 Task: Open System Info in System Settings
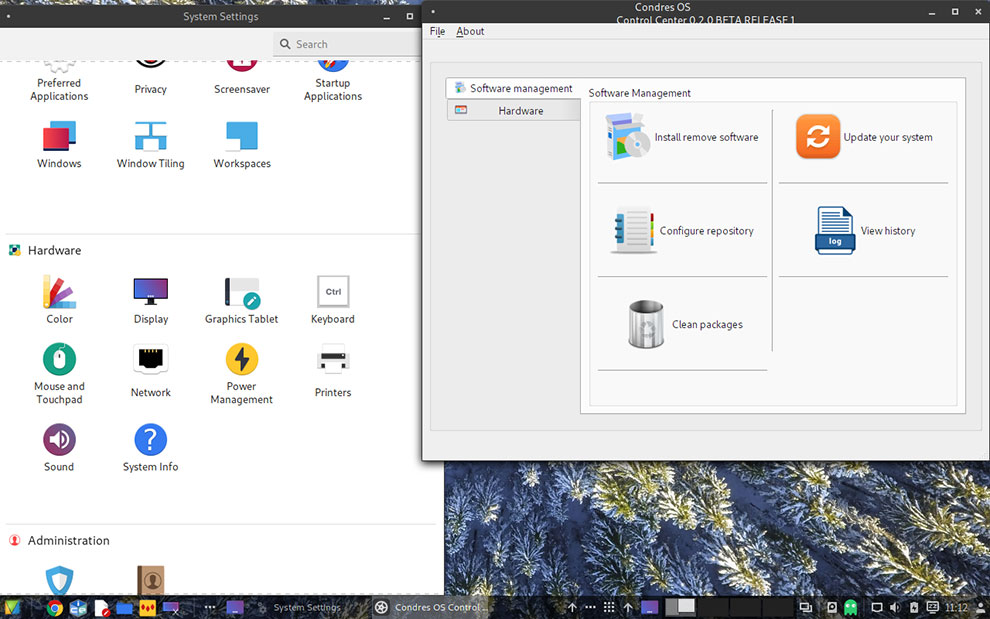pyautogui.click(x=150, y=448)
